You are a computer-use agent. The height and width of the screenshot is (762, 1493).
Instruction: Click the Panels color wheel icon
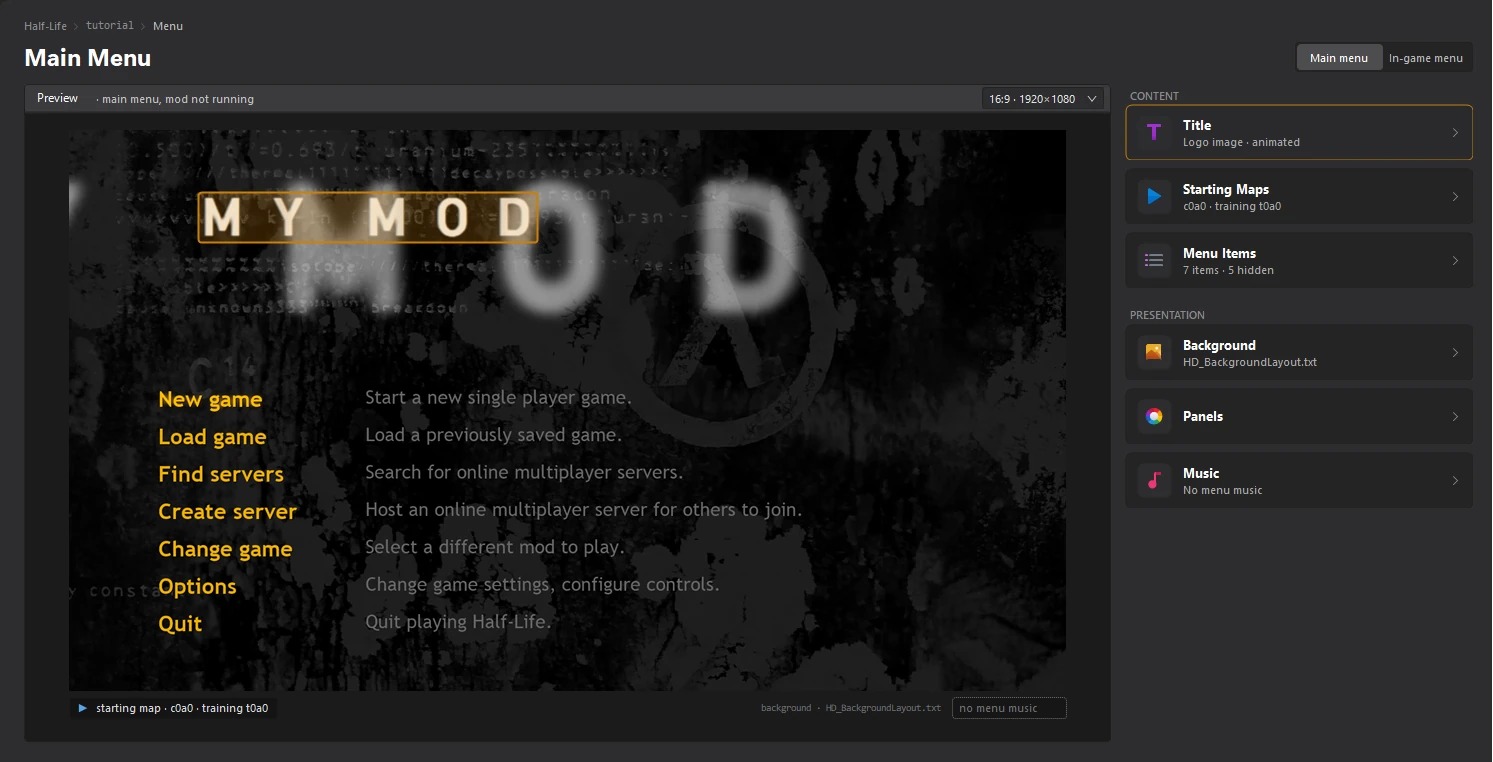[1154, 416]
